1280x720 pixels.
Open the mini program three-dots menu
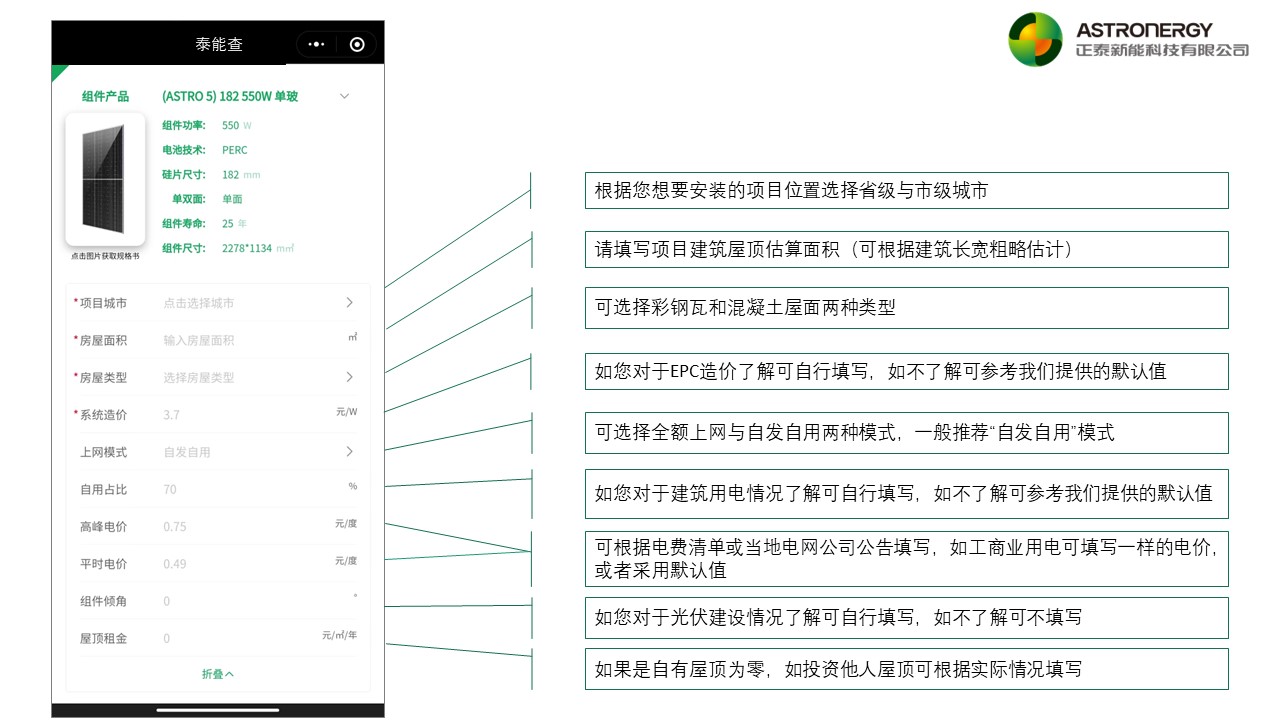point(317,44)
